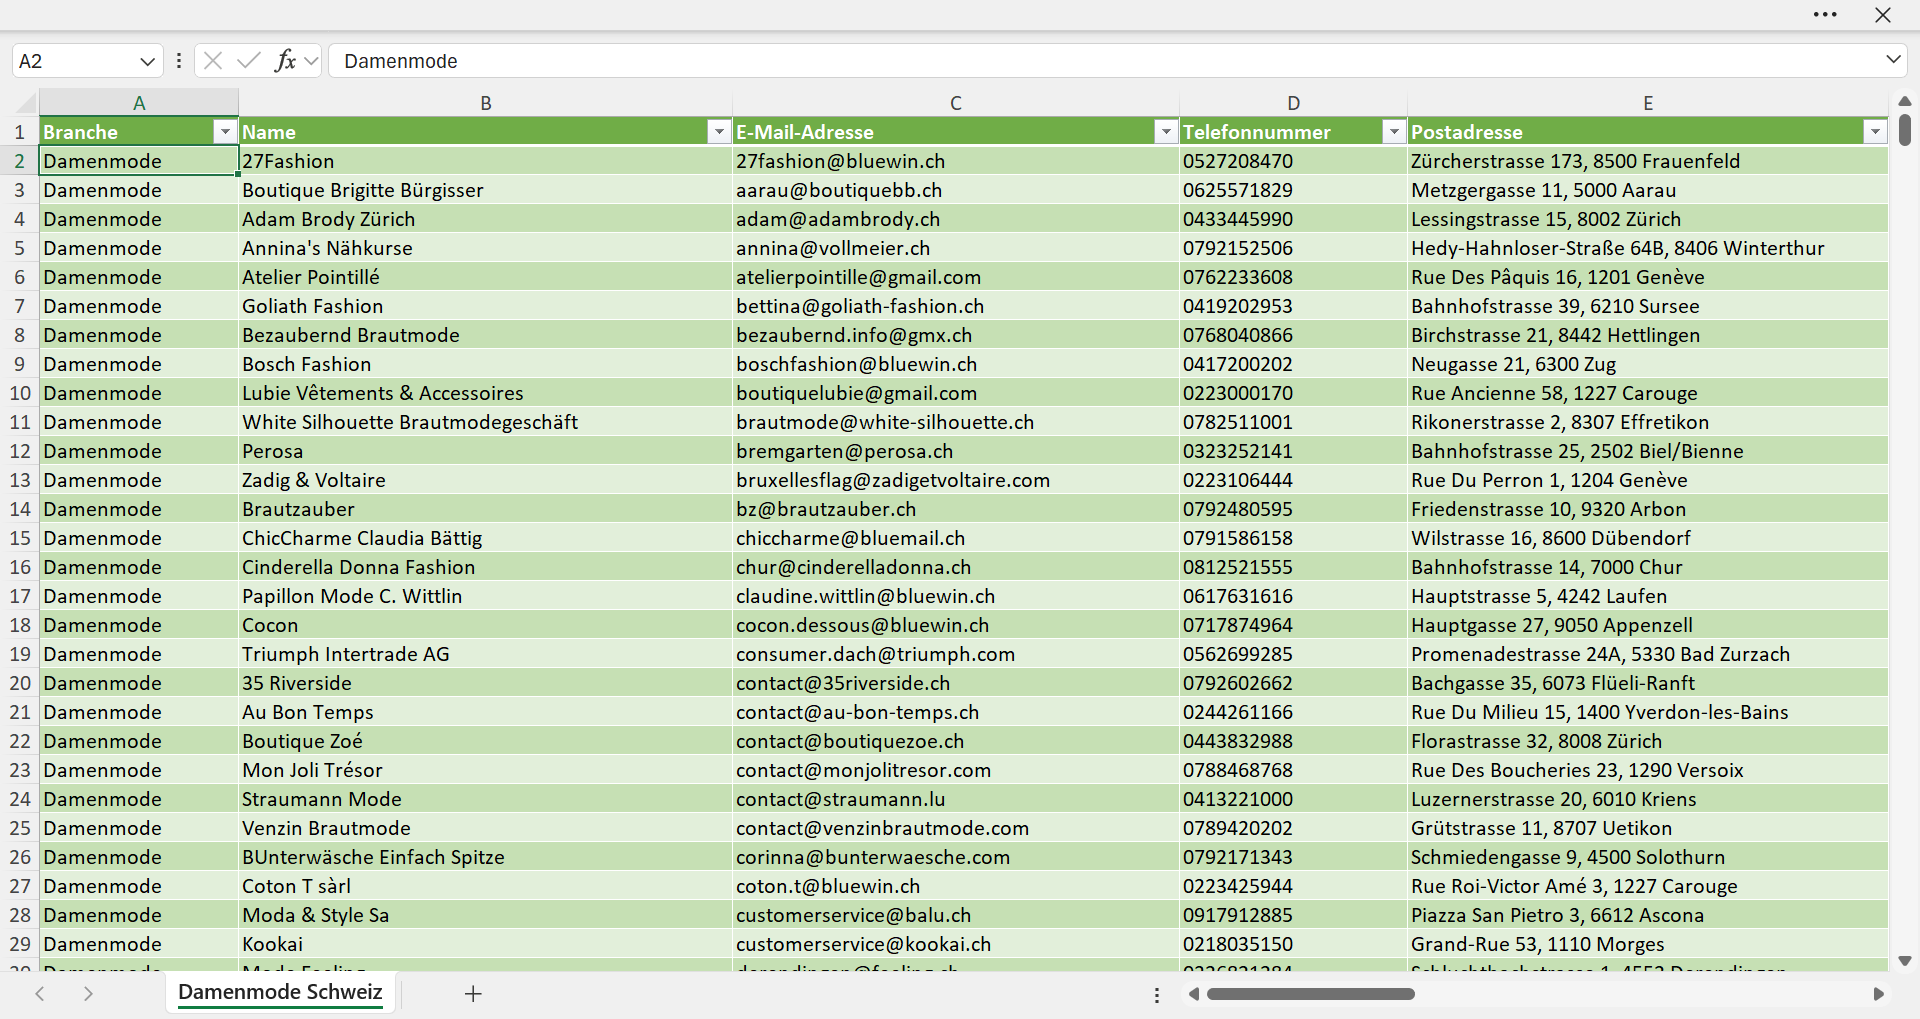1920x1019 pixels.
Task: Open the Postadresse filter dropdown
Action: pos(1875,132)
